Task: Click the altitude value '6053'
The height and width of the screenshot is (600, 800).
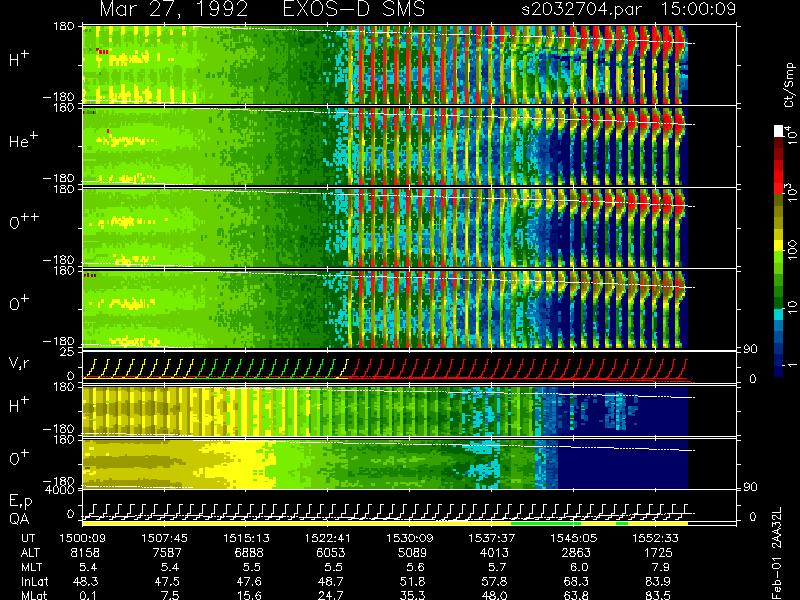Action: click(x=331, y=553)
